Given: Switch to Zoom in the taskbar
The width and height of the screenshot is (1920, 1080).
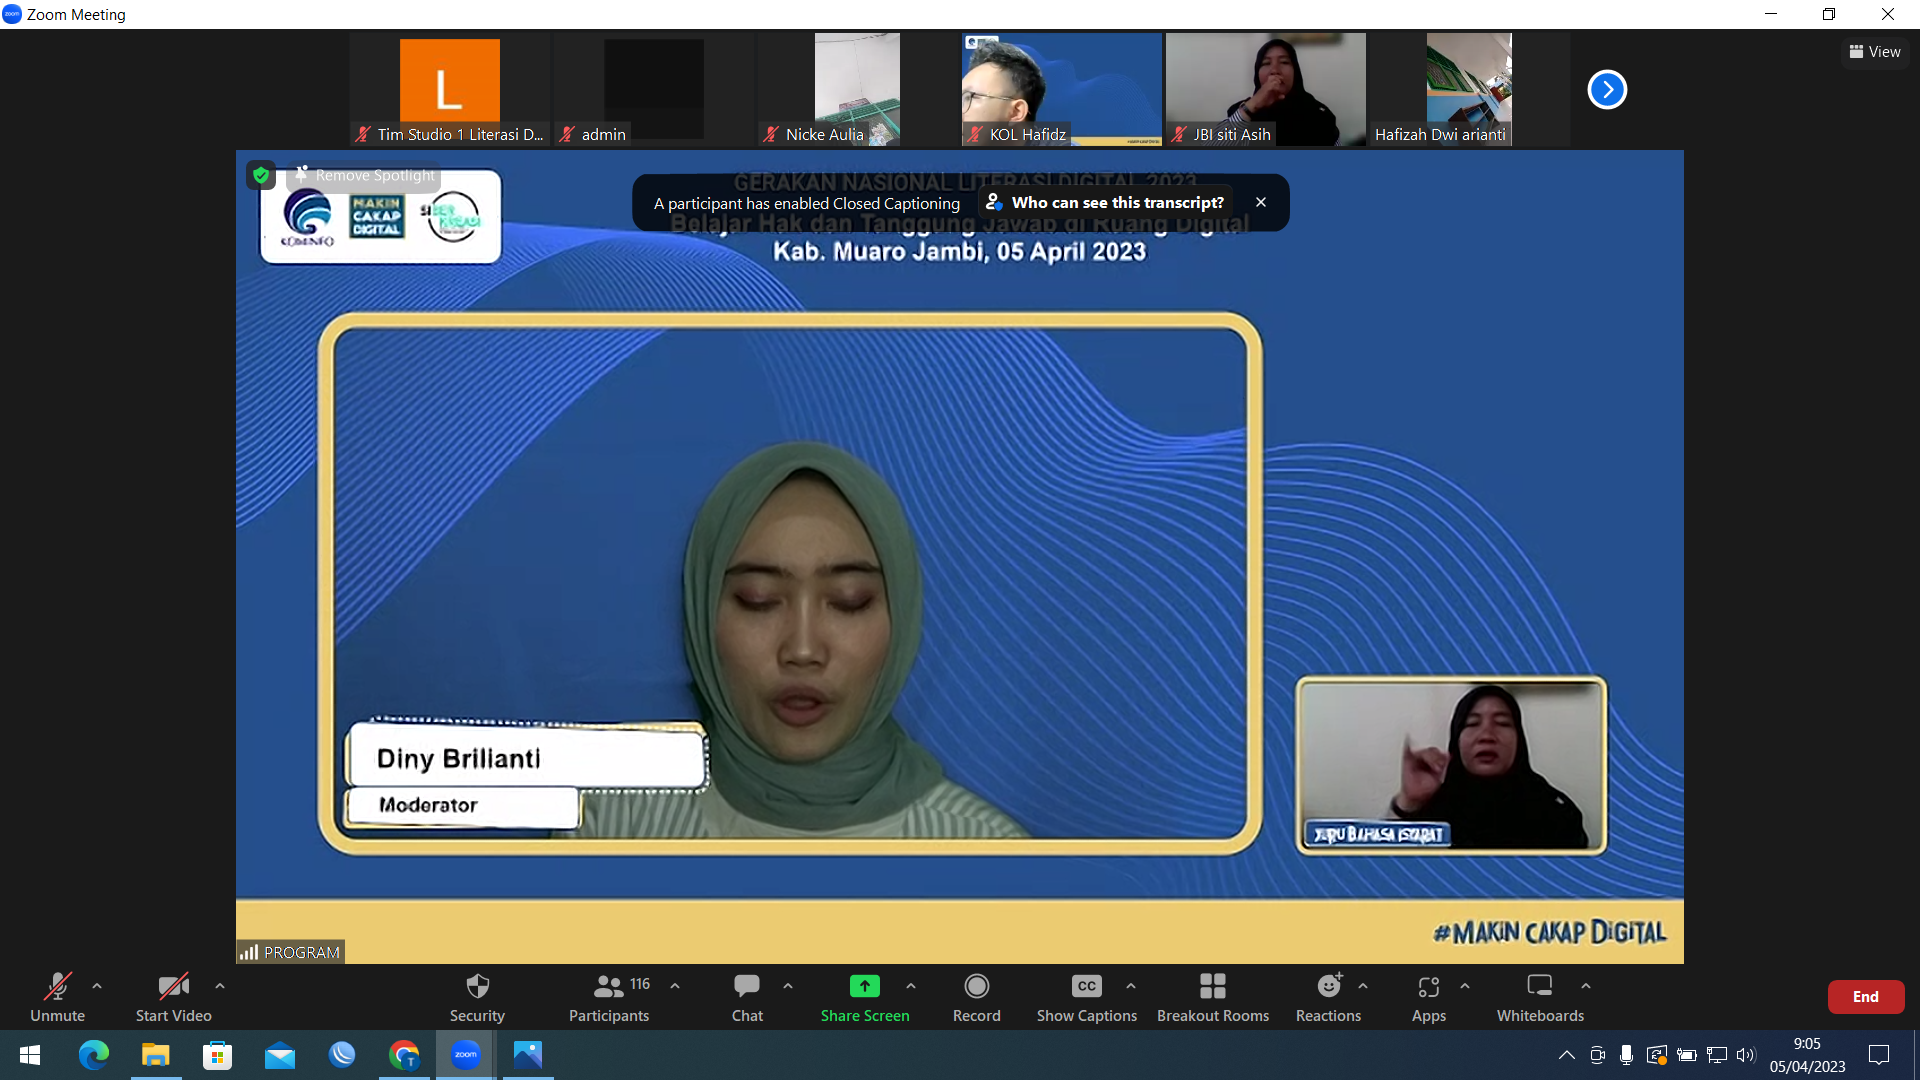Looking at the screenshot, I should (466, 1055).
